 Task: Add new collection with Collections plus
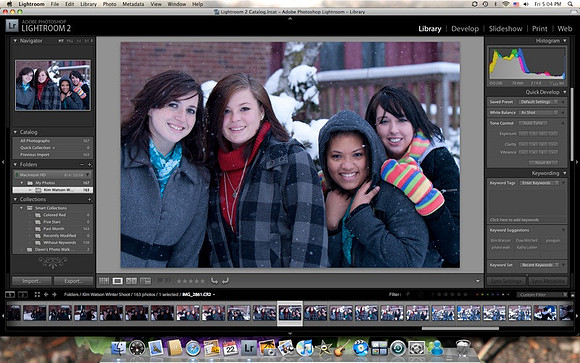point(90,199)
